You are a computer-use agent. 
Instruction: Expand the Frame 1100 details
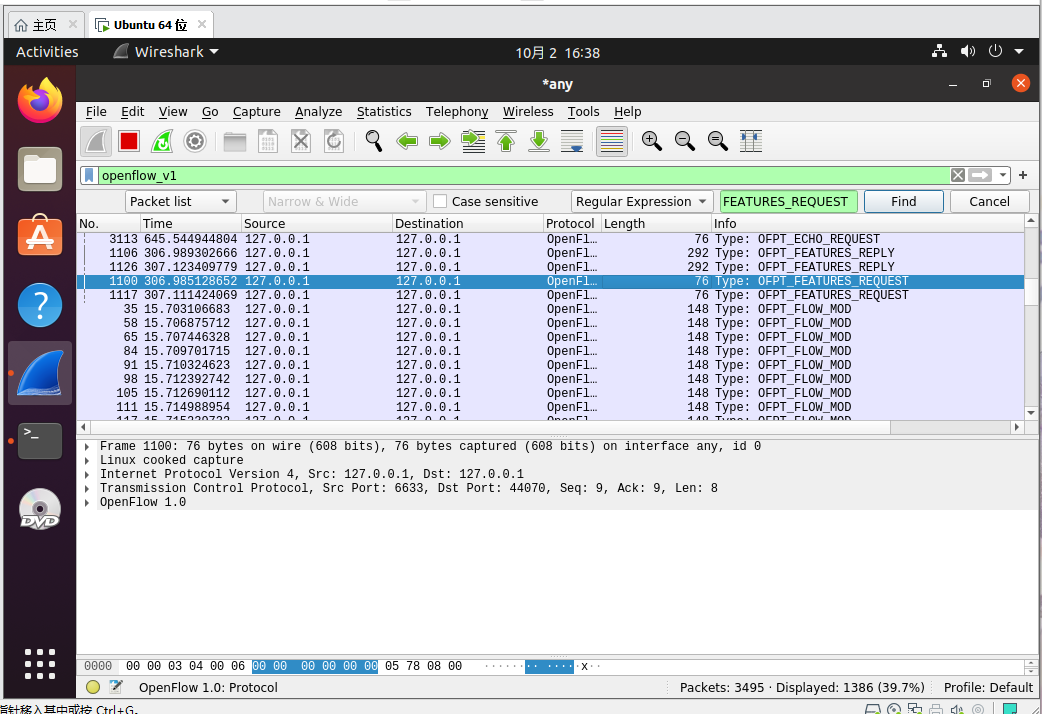pyautogui.click(x=87, y=447)
